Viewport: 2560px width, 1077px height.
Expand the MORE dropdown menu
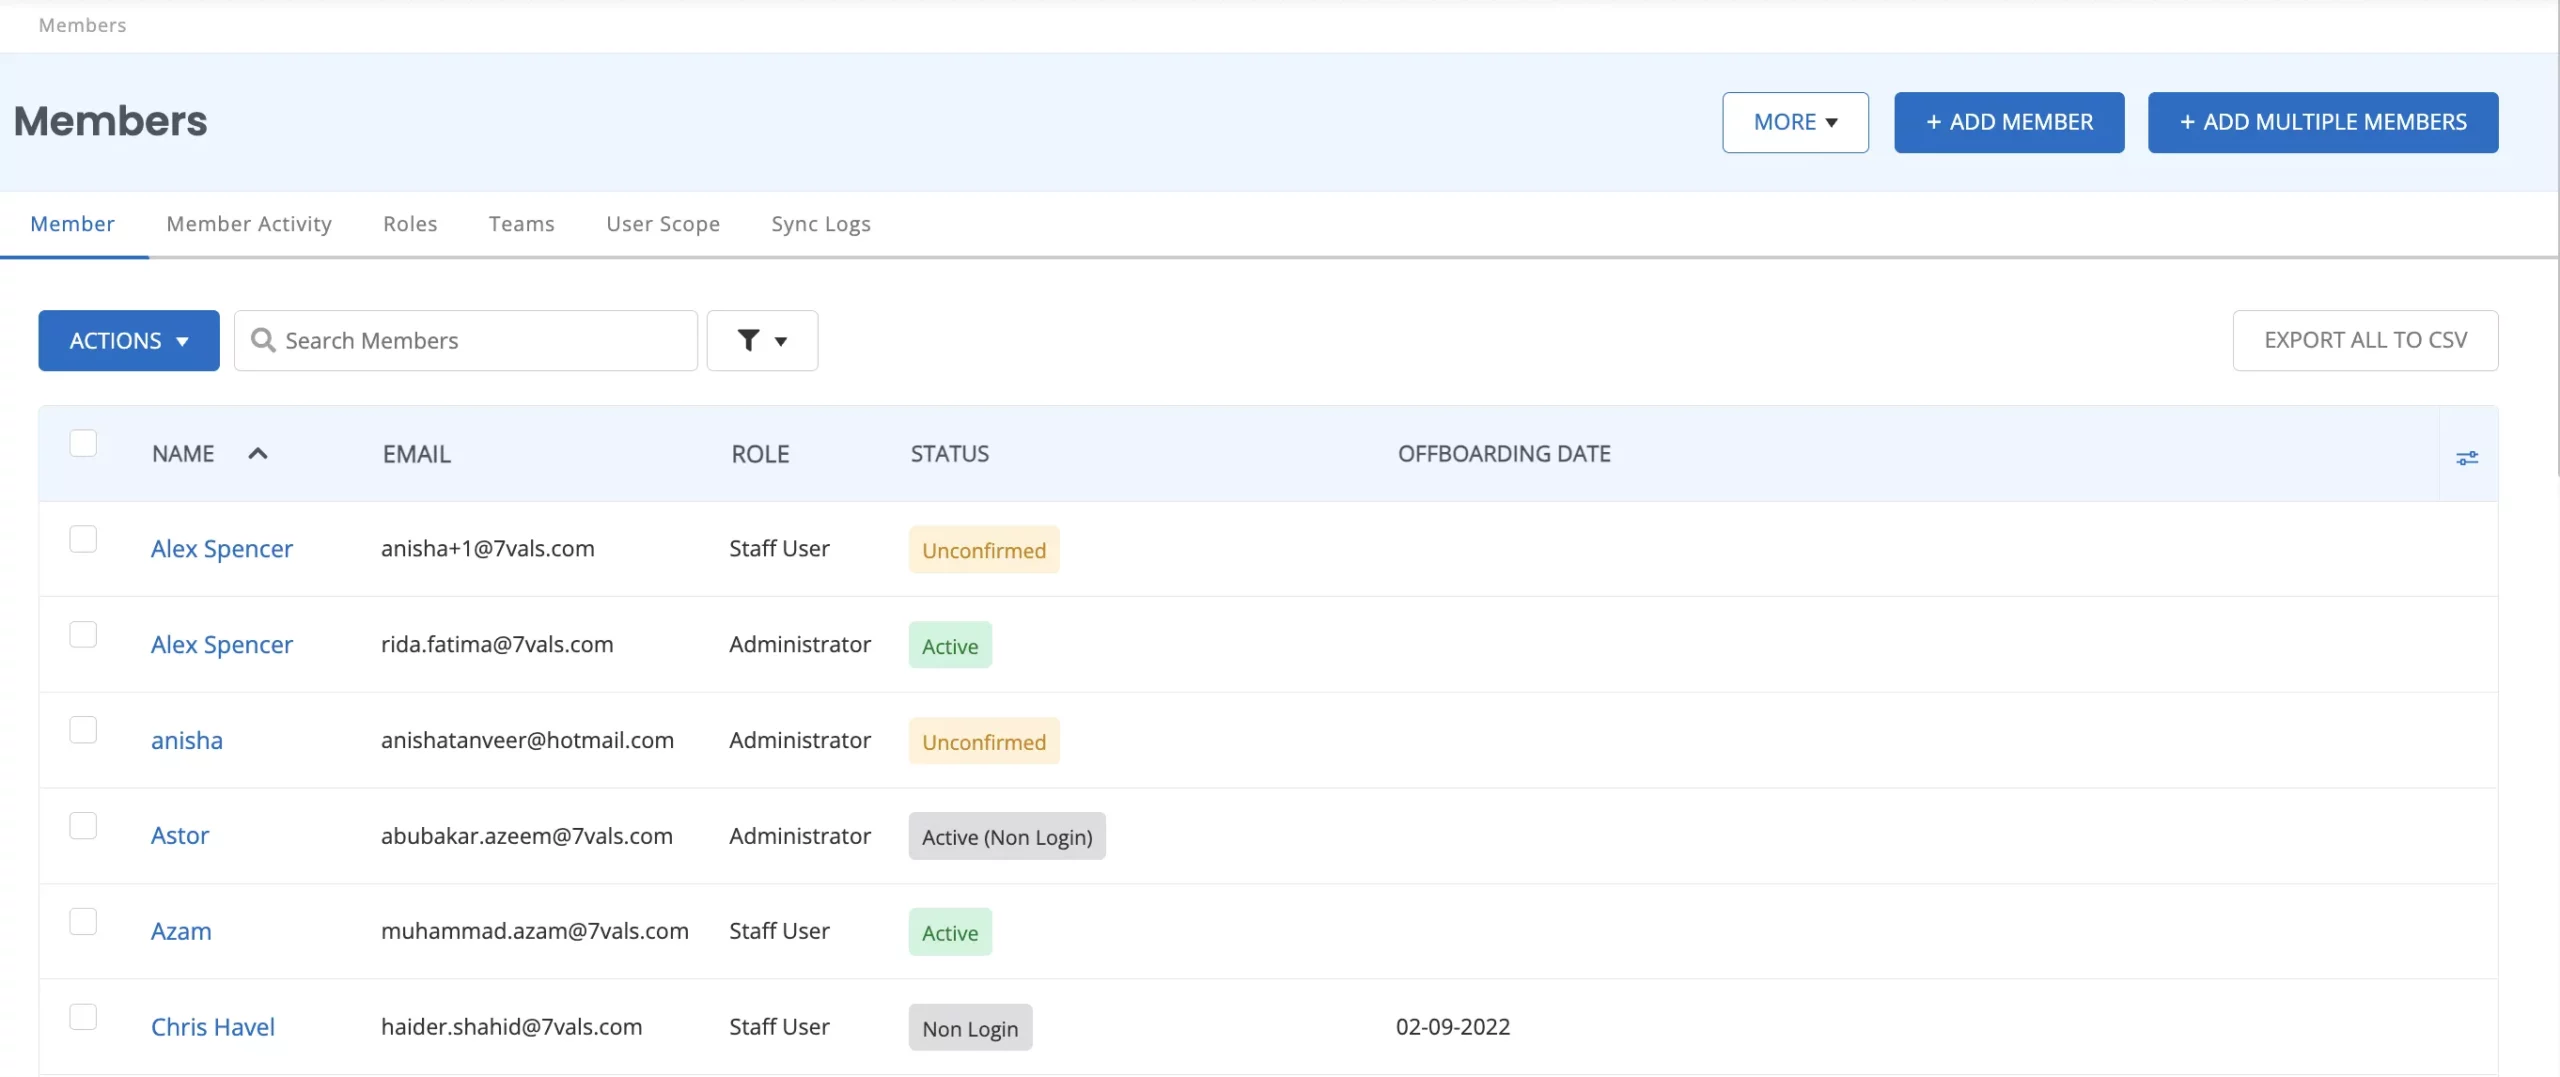(1794, 122)
